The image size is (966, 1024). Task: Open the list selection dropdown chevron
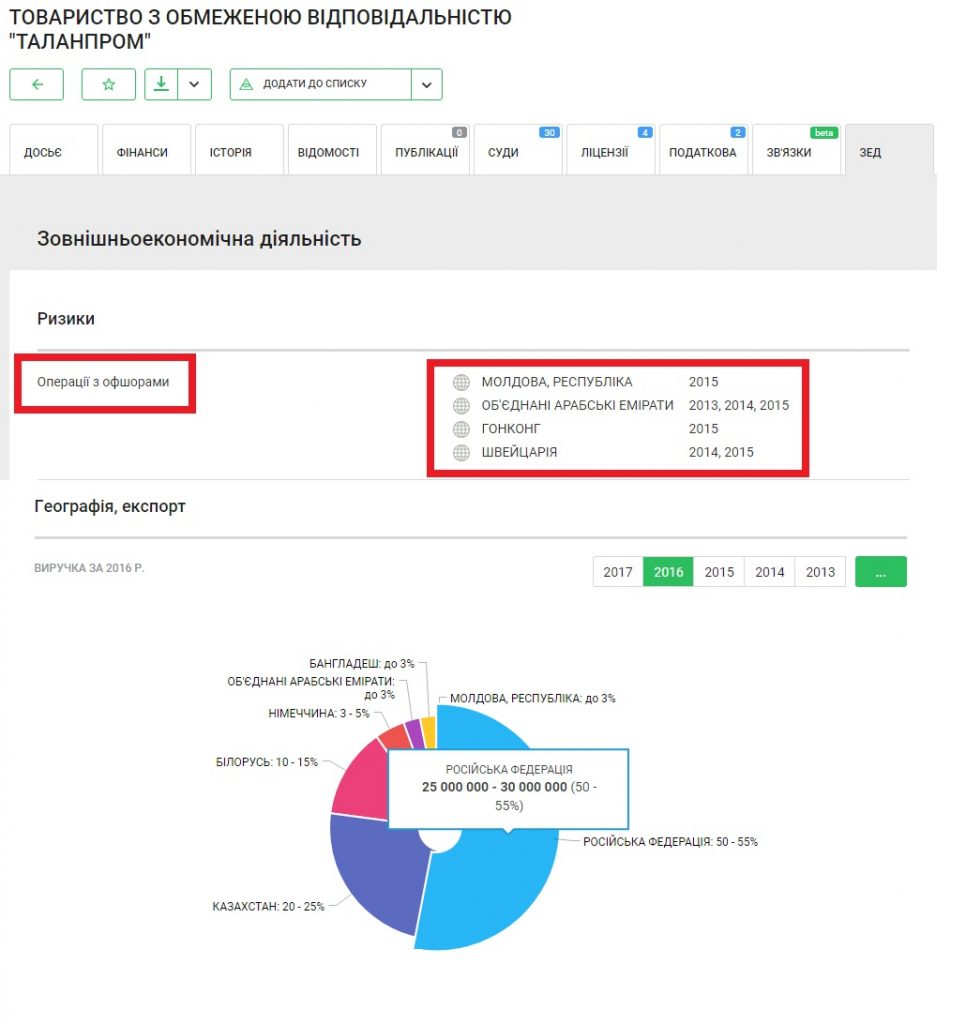pyautogui.click(x=426, y=85)
